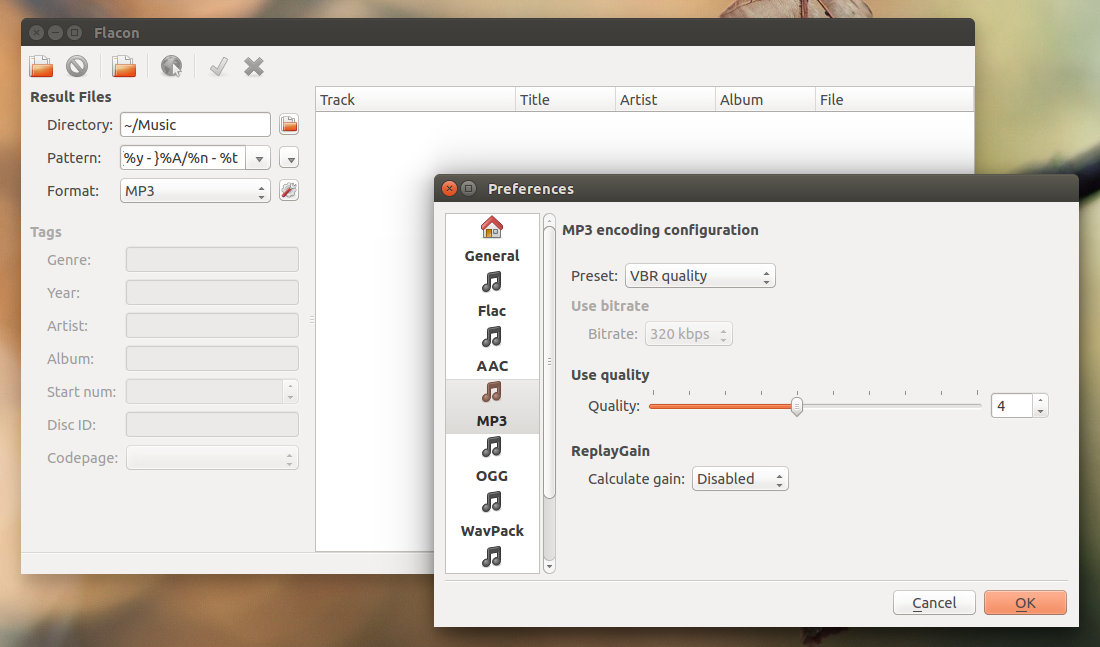Click the Preferences window maximize button
The image size is (1100, 647).
tap(469, 188)
